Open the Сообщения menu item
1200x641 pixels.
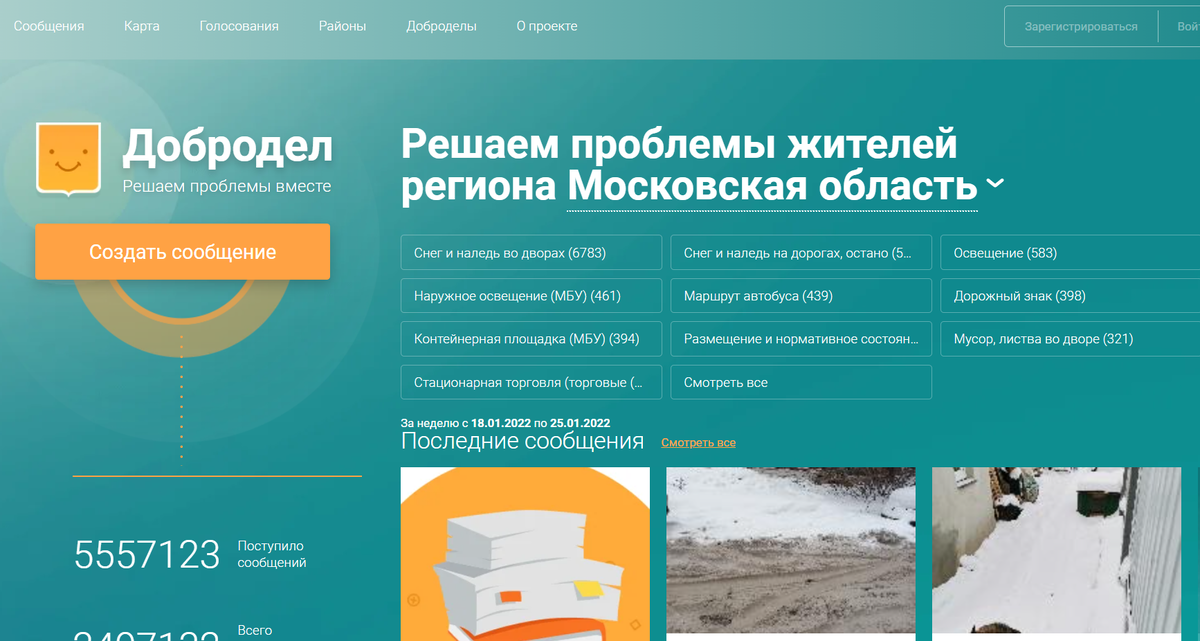pyautogui.click(x=48, y=26)
